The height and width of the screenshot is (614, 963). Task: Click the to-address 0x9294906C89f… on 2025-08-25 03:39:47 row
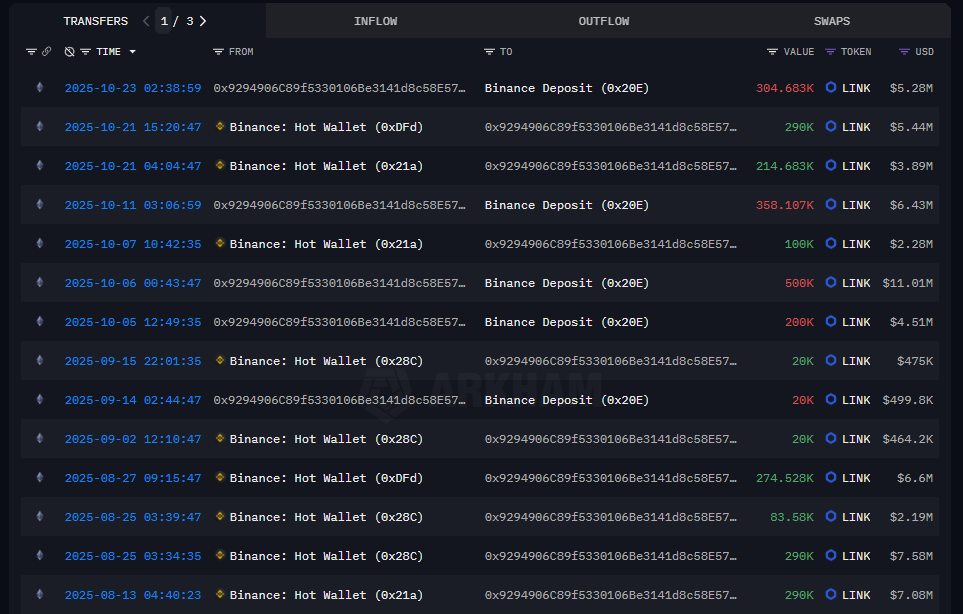point(610,517)
